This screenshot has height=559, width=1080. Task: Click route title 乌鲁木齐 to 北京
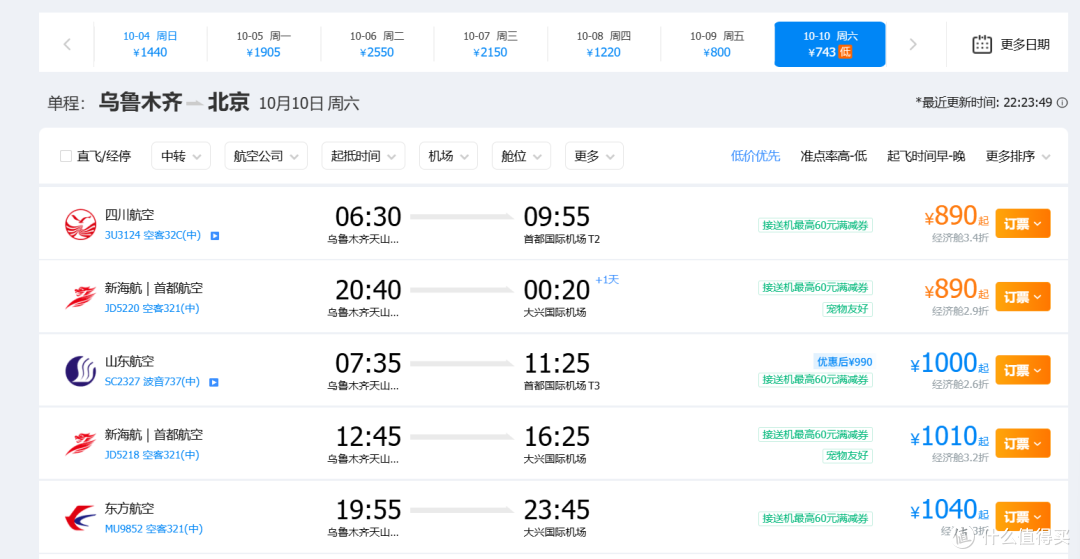pos(174,103)
